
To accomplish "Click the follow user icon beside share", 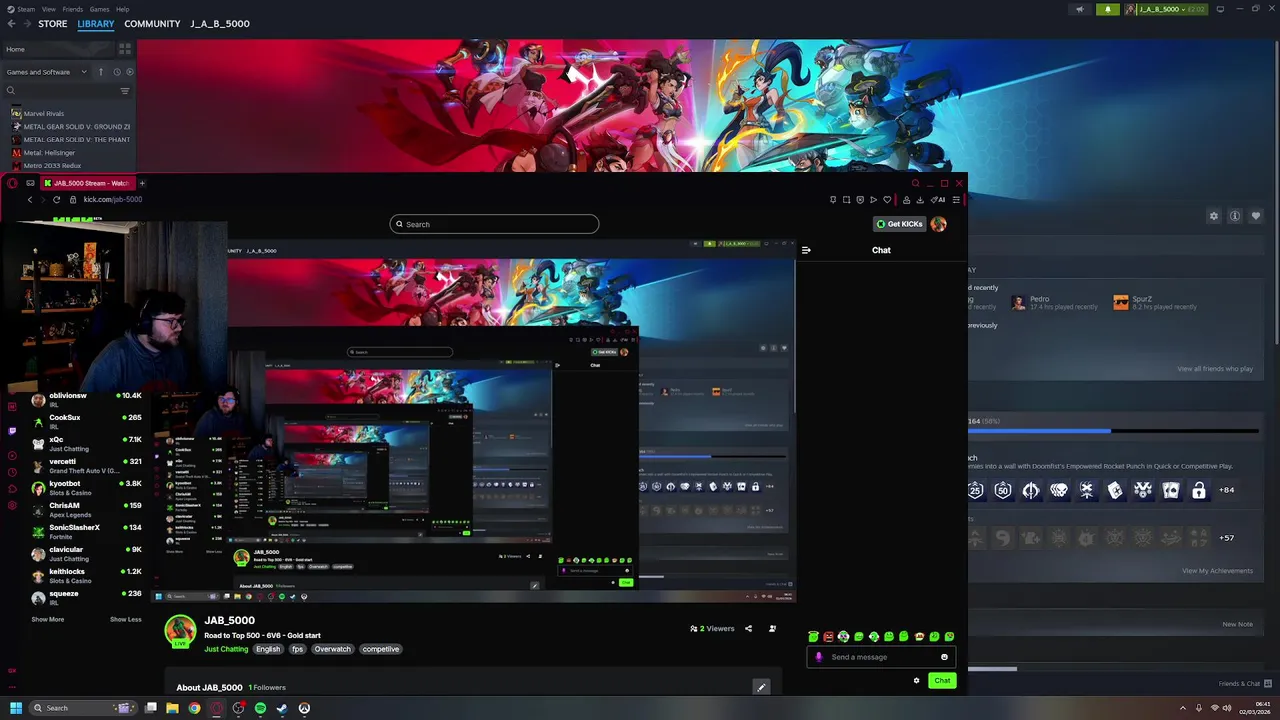I will (x=772, y=629).
